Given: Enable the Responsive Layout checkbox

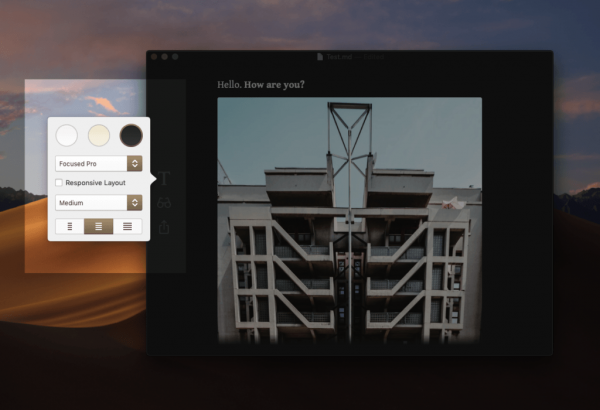Looking at the screenshot, I should [x=59, y=183].
